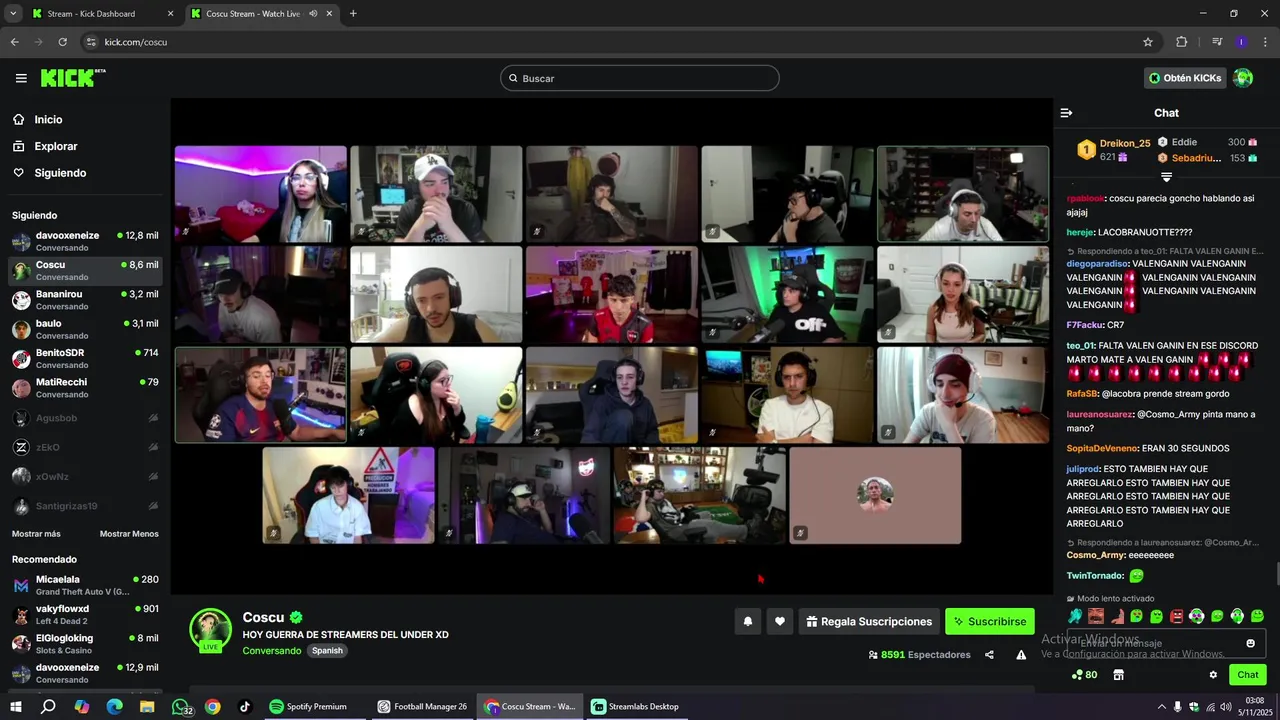1280x720 pixels.
Task: Insert the teal waving hand emote
Action: [x=1075, y=616]
